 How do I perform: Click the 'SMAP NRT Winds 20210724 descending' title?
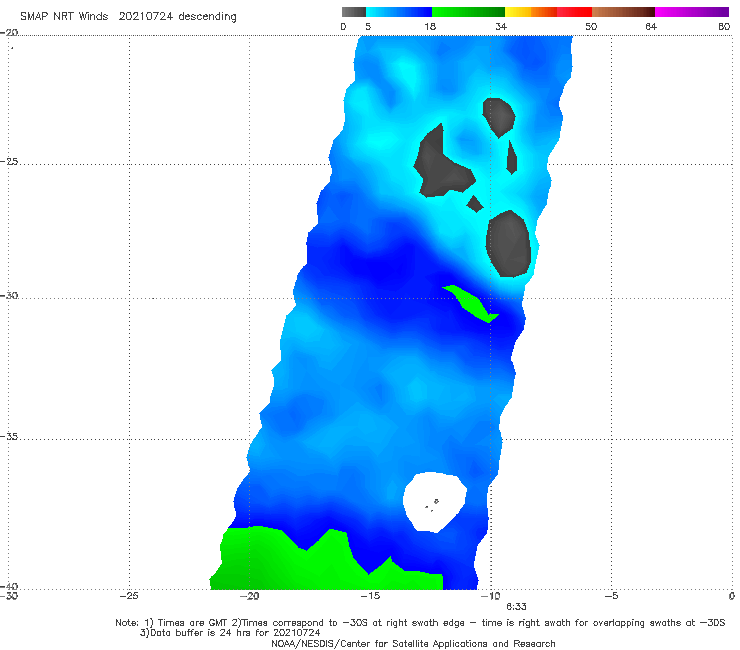click(128, 17)
